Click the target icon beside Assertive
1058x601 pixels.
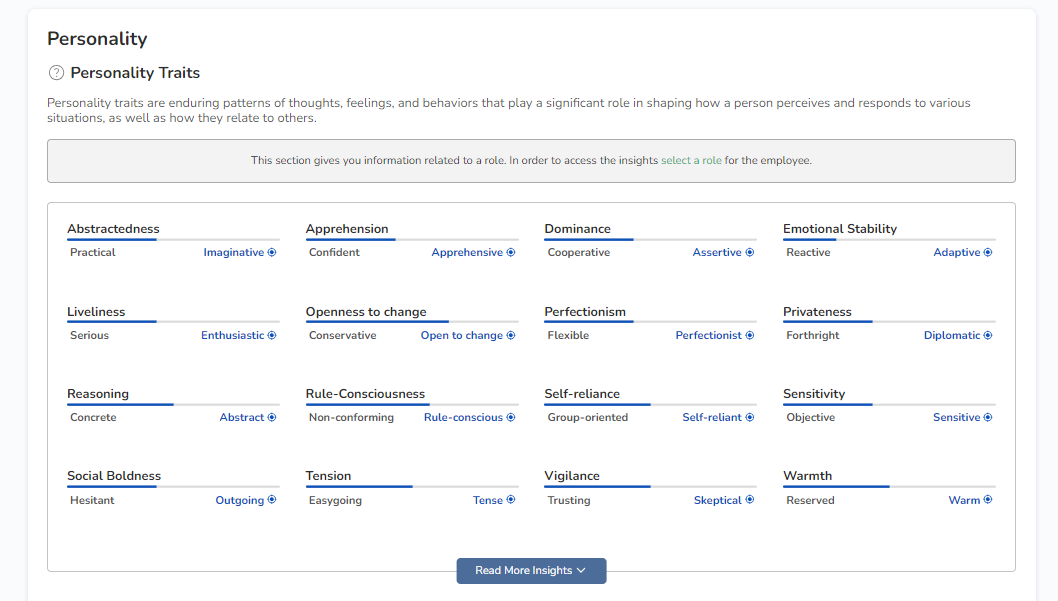click(x=750, y=253)
